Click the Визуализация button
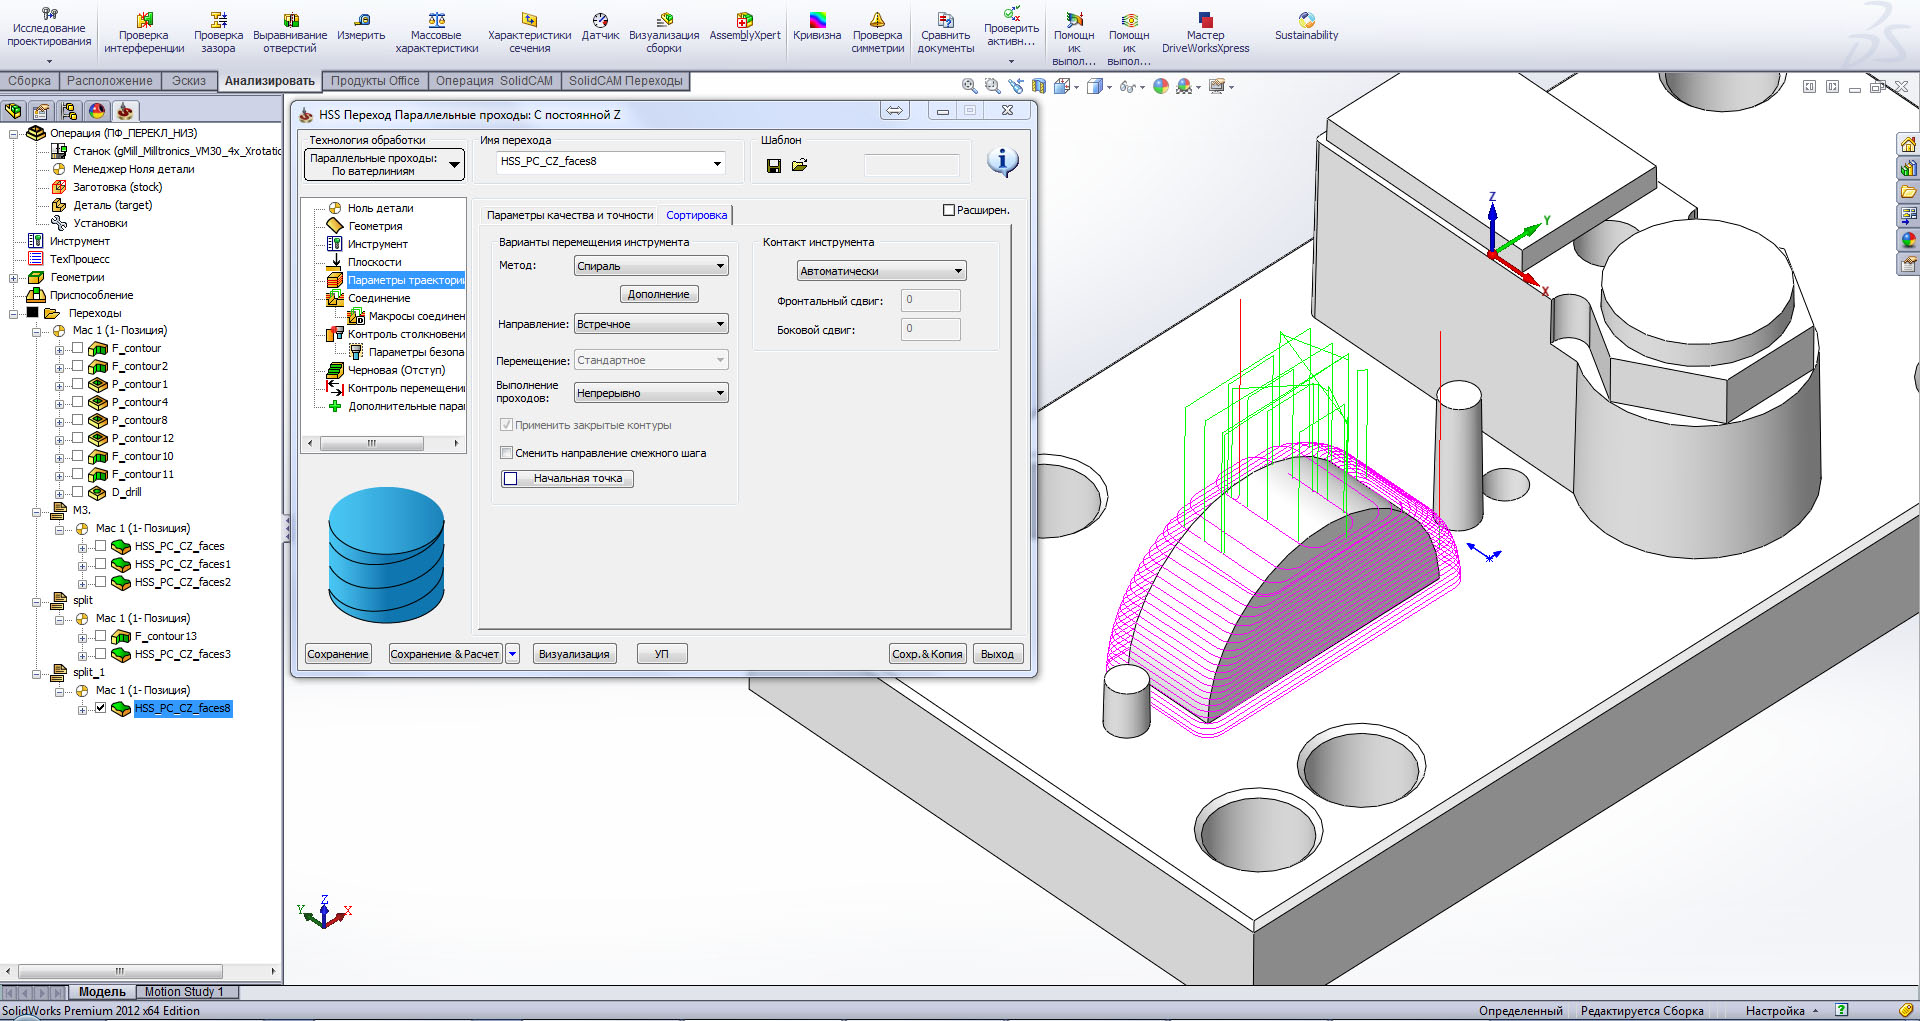 click(574, 654)
